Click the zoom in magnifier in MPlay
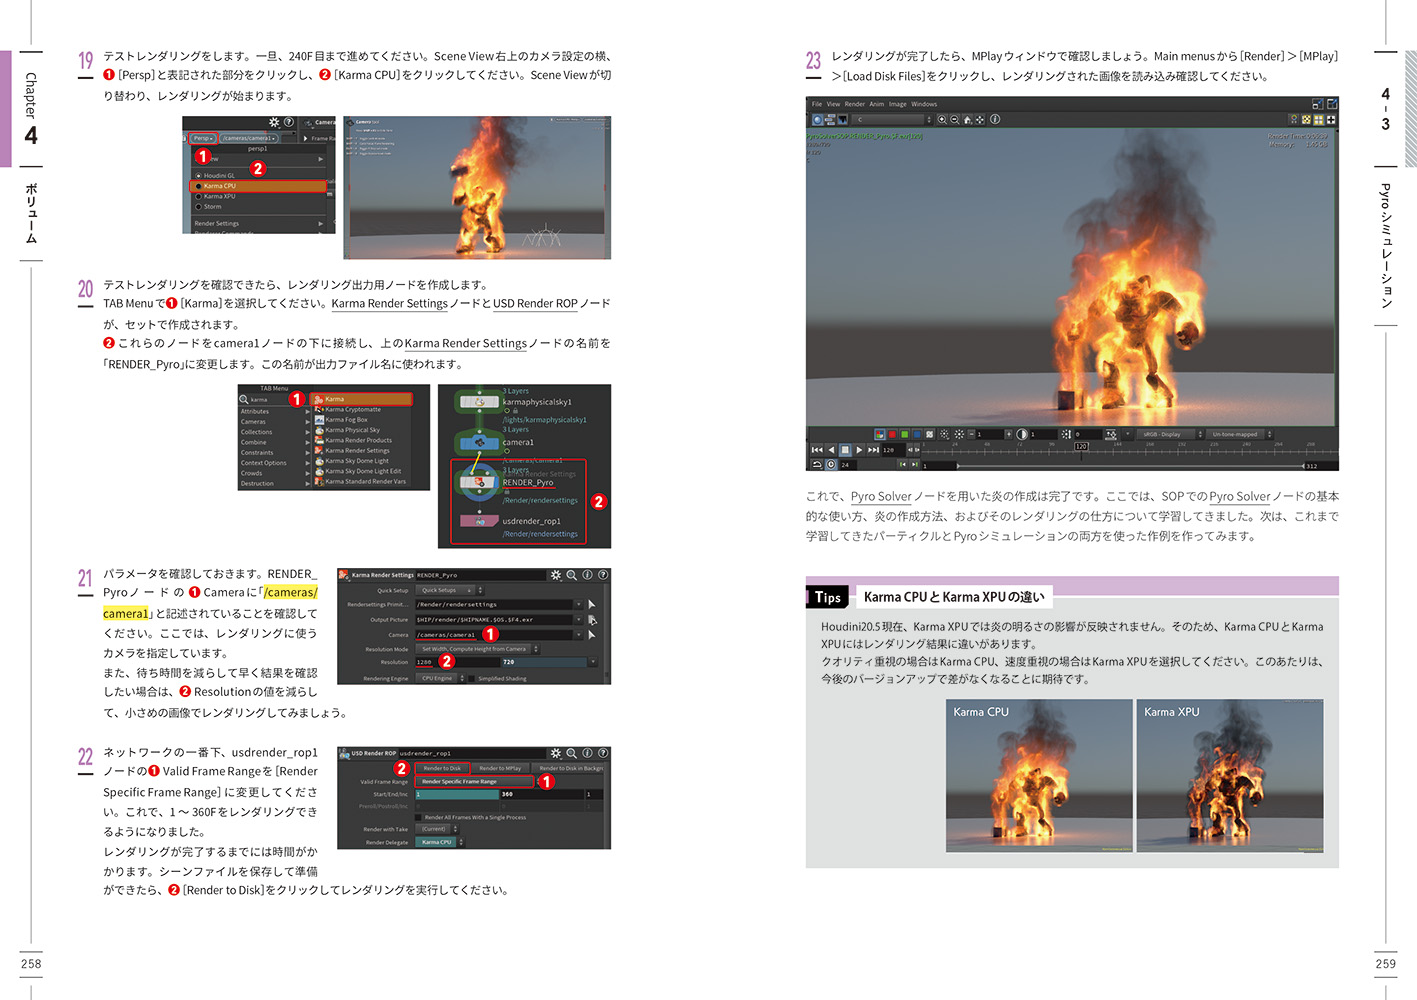 [942, 120]
